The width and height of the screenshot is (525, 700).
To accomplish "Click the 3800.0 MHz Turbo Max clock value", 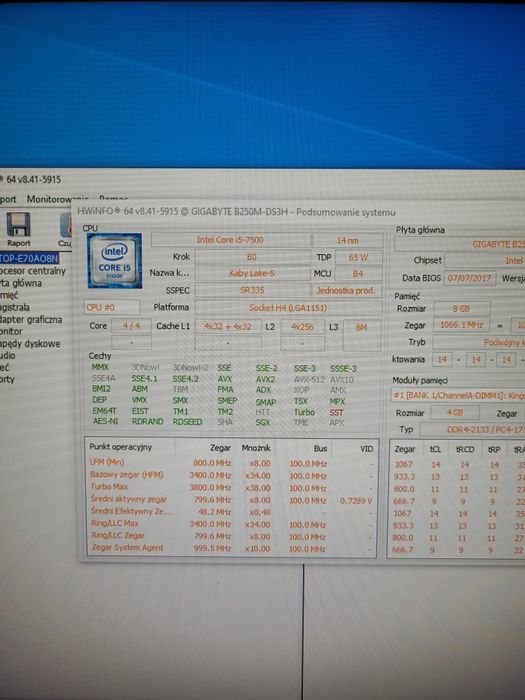I will [210, 488].
